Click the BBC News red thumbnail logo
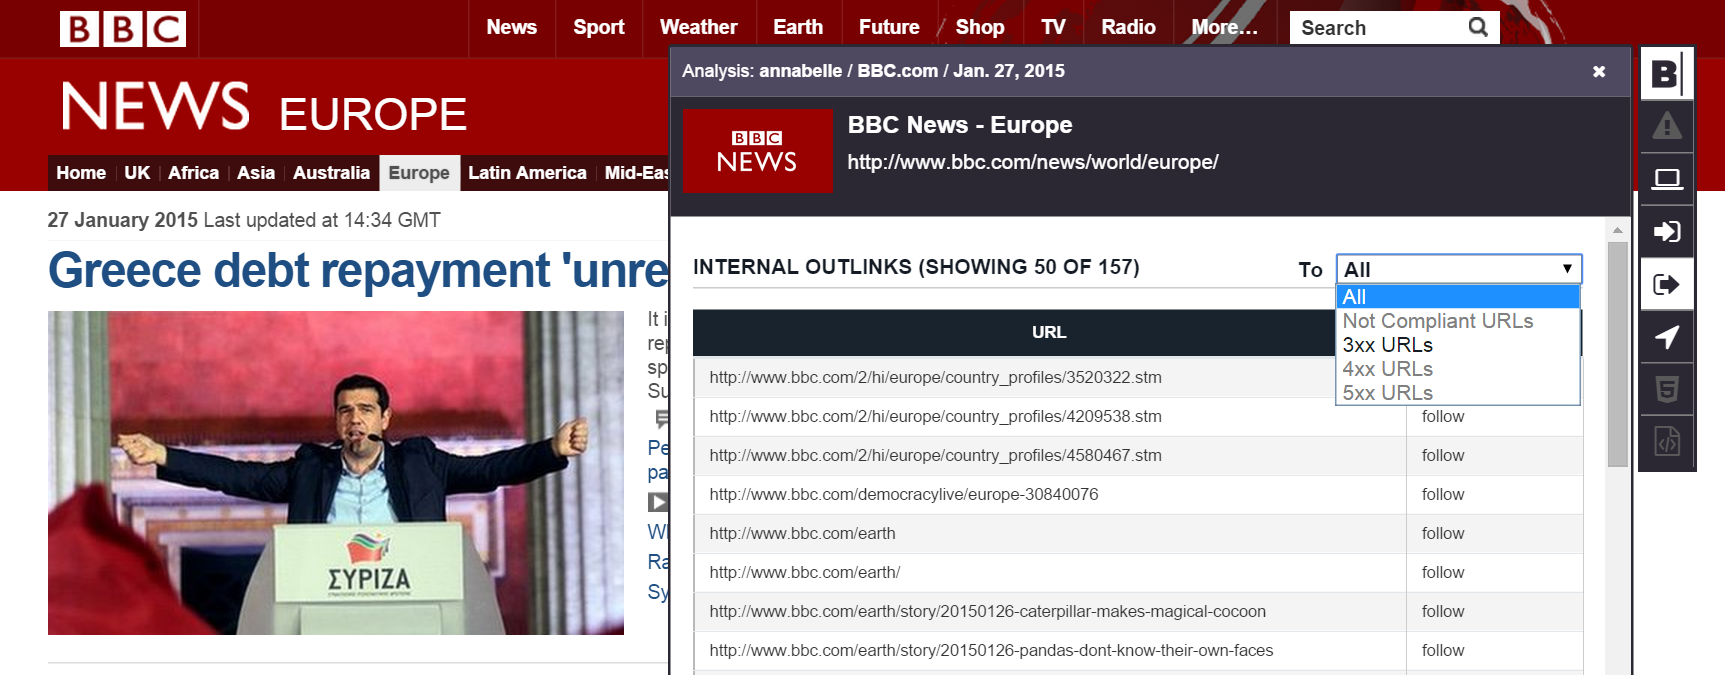Image resolution: width=1725 pixels, height=675 pixels. [x=757, y=151]
